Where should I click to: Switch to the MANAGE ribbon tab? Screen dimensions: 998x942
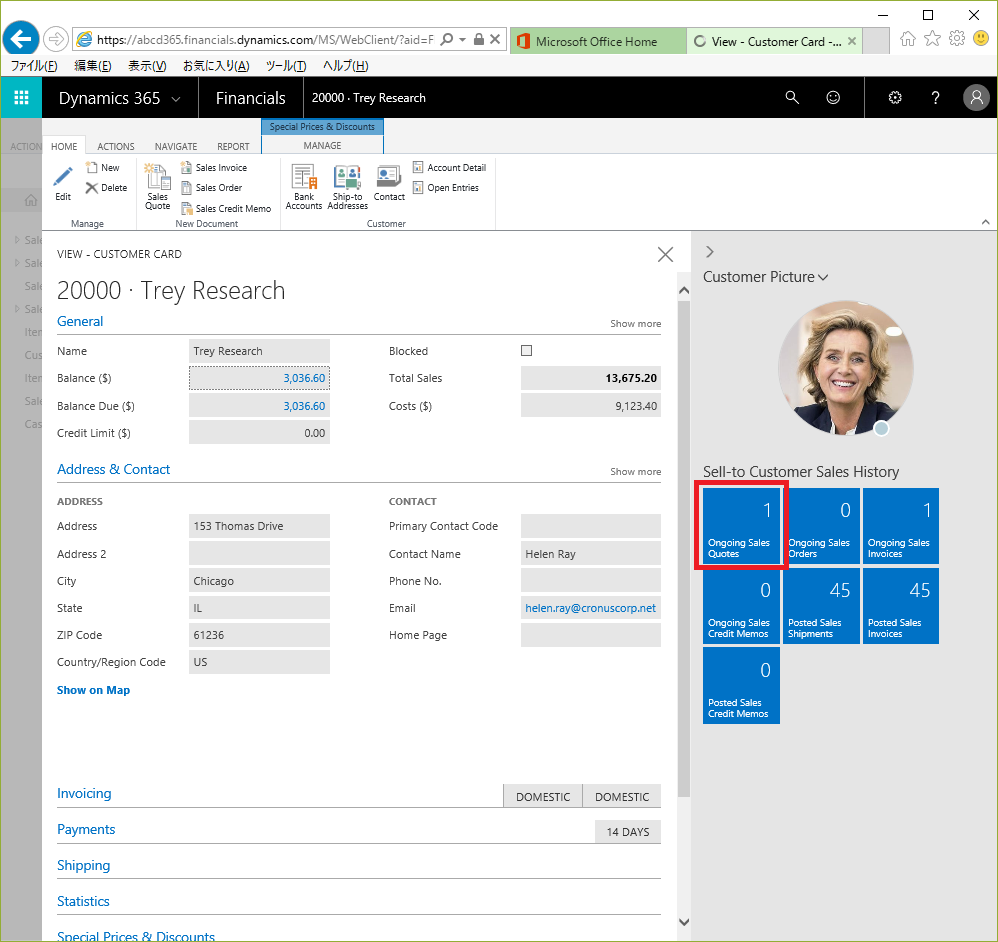[x=322, y=146]
